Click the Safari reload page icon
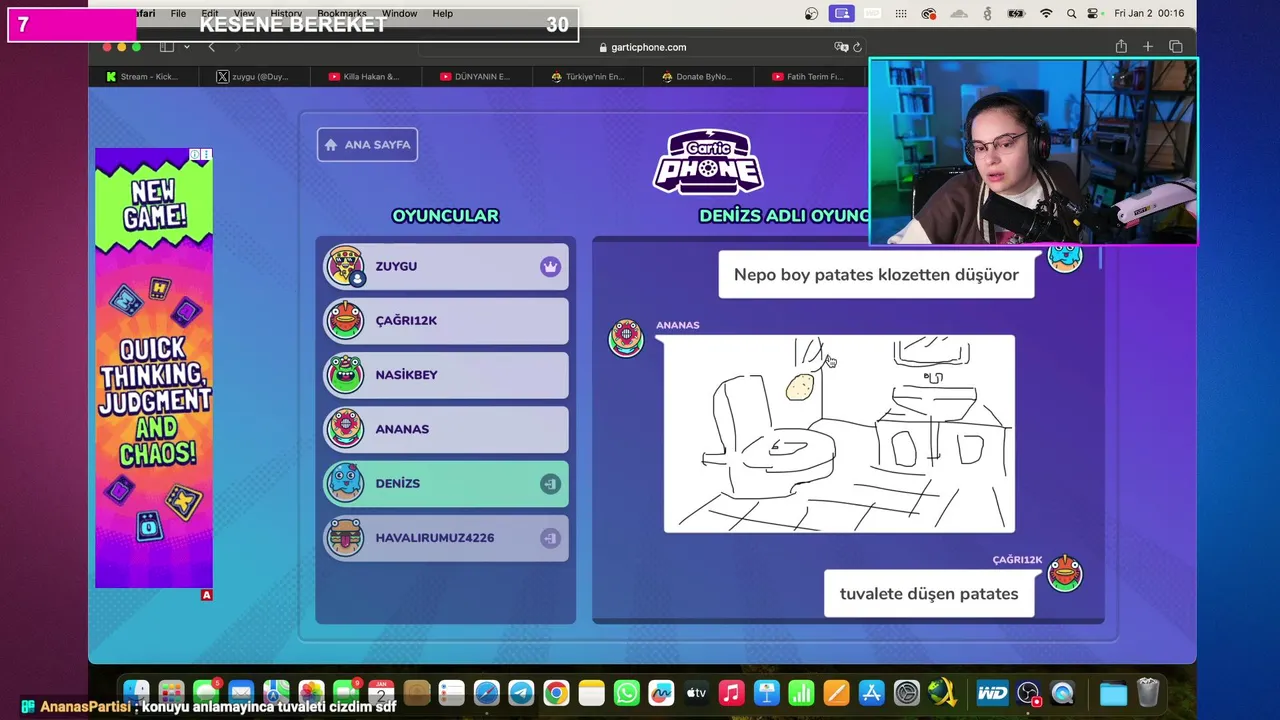This screenshot has height=720, width=1280. coord(857,47)
